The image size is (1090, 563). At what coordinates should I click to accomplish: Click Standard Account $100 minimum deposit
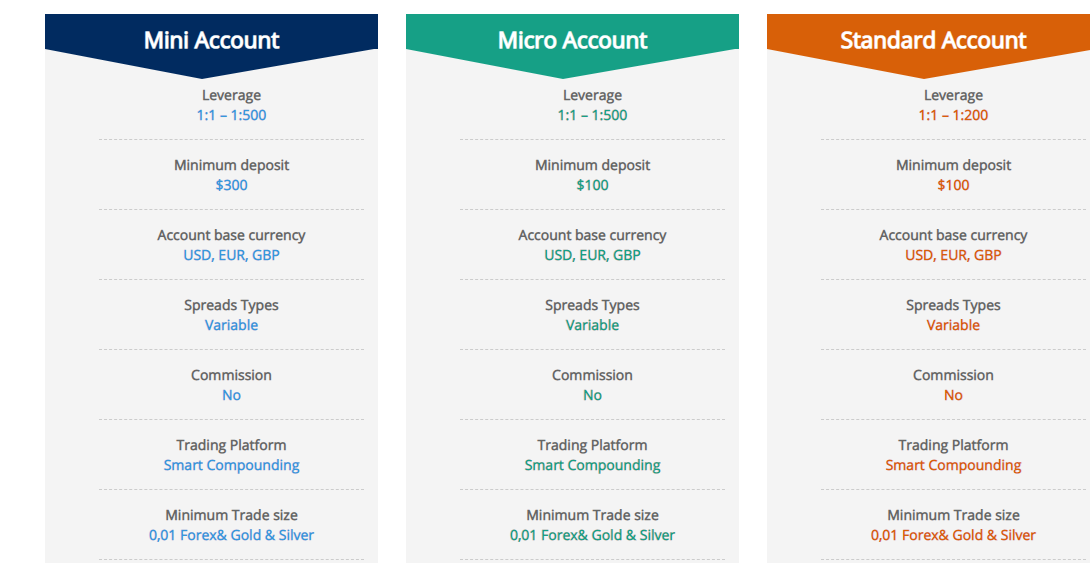tap(953, 185)
